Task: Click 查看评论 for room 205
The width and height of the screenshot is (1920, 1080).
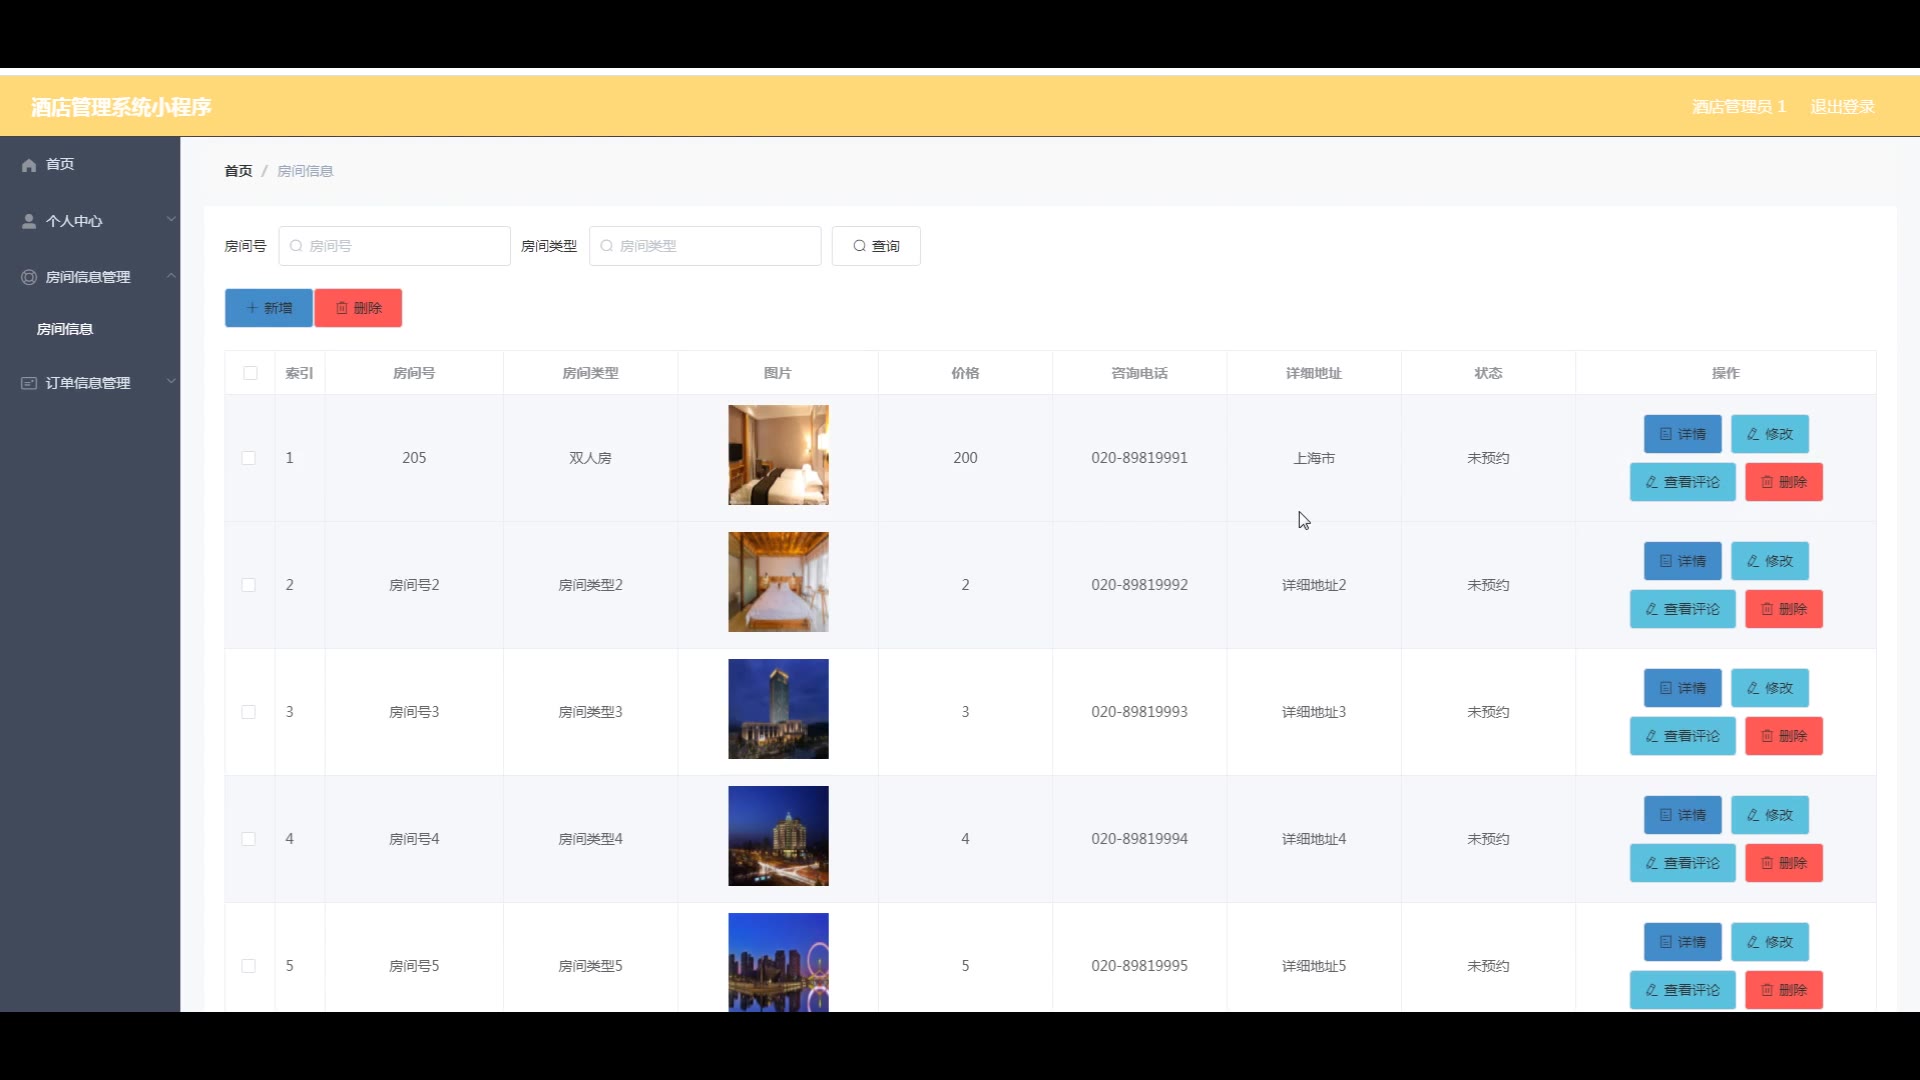Action: [1683, 482]
